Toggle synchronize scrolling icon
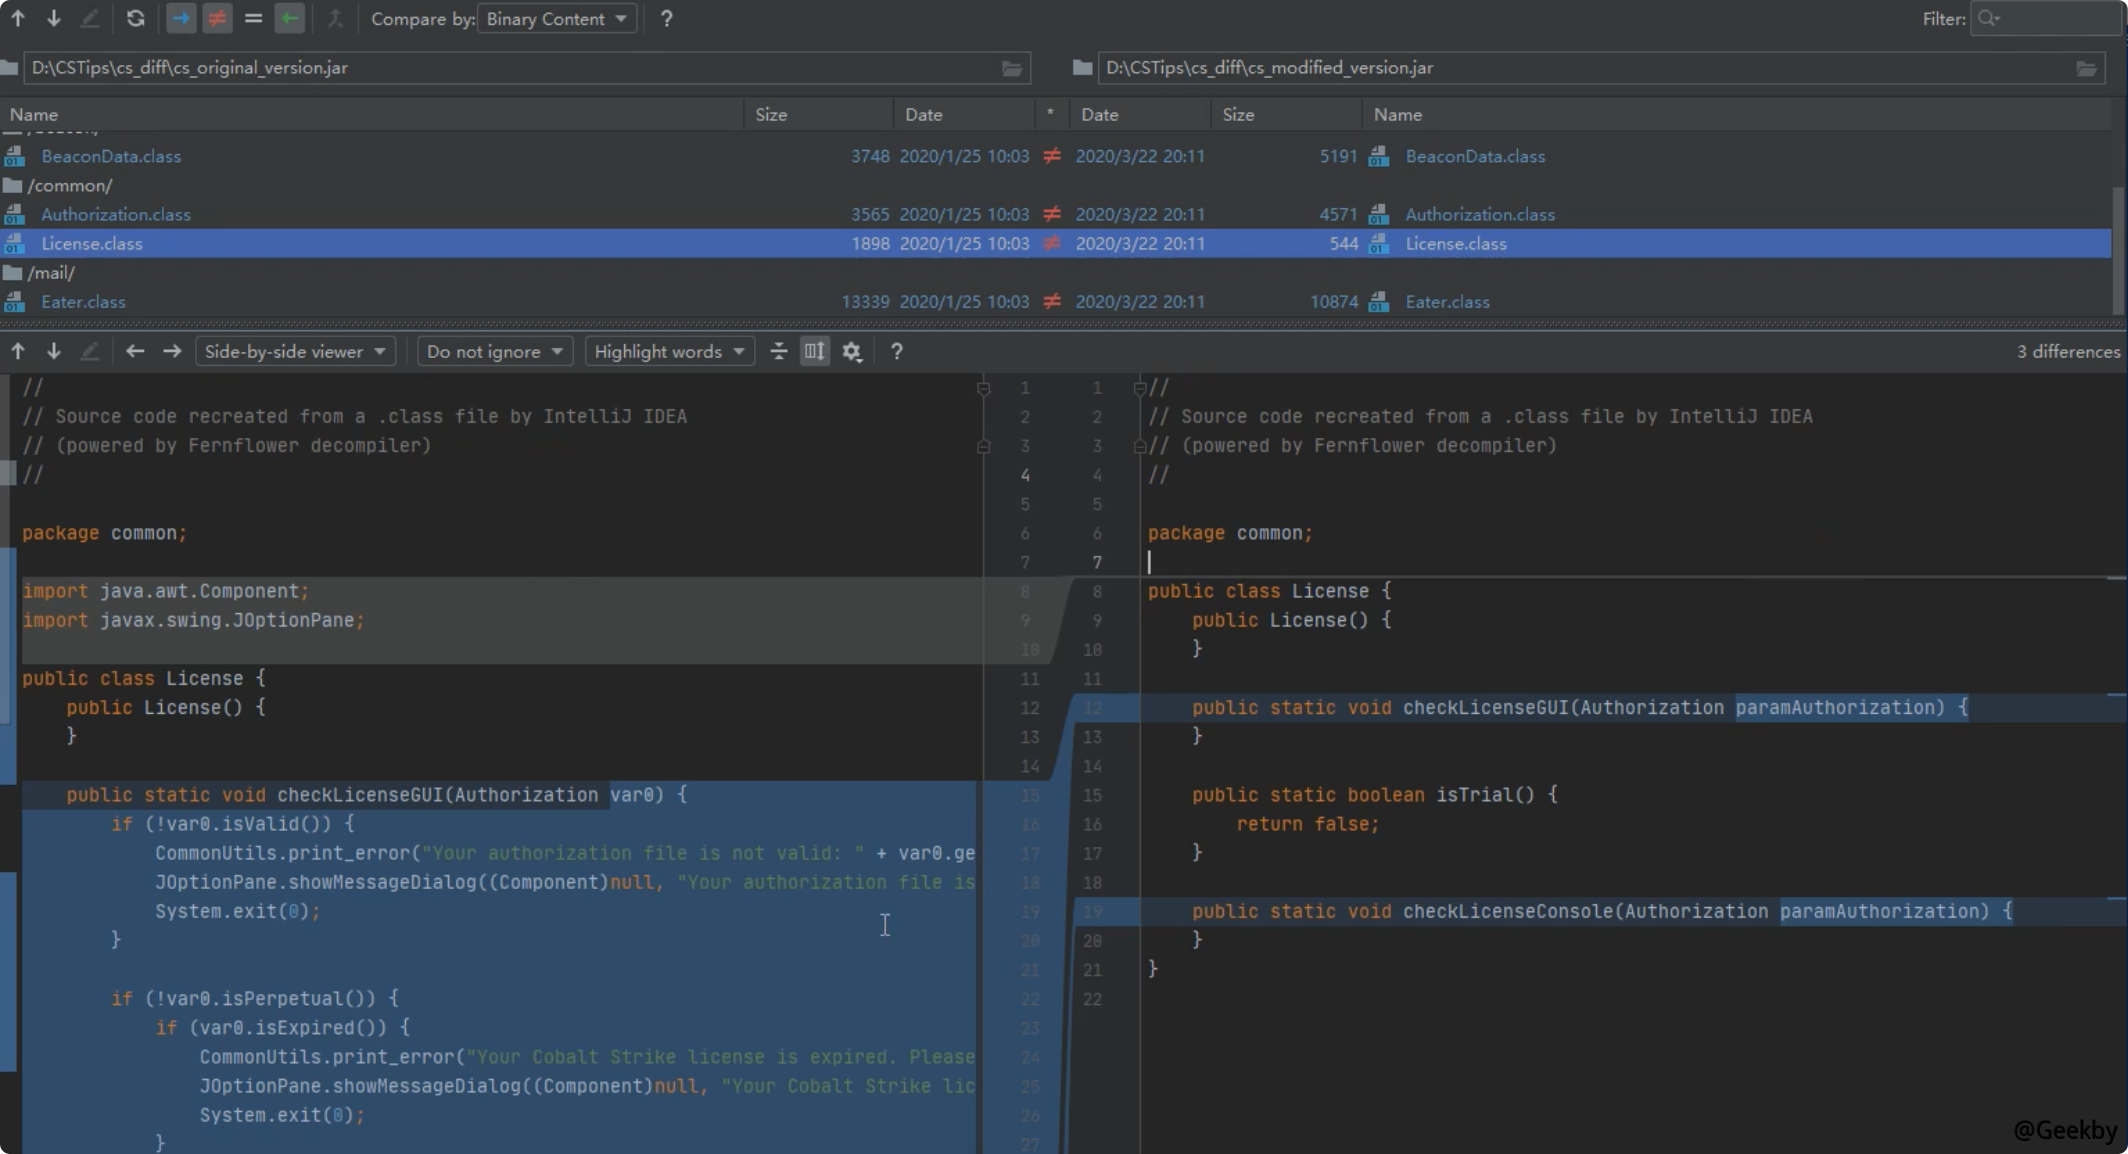2128x1154 pixels. (x=815, y=351)
